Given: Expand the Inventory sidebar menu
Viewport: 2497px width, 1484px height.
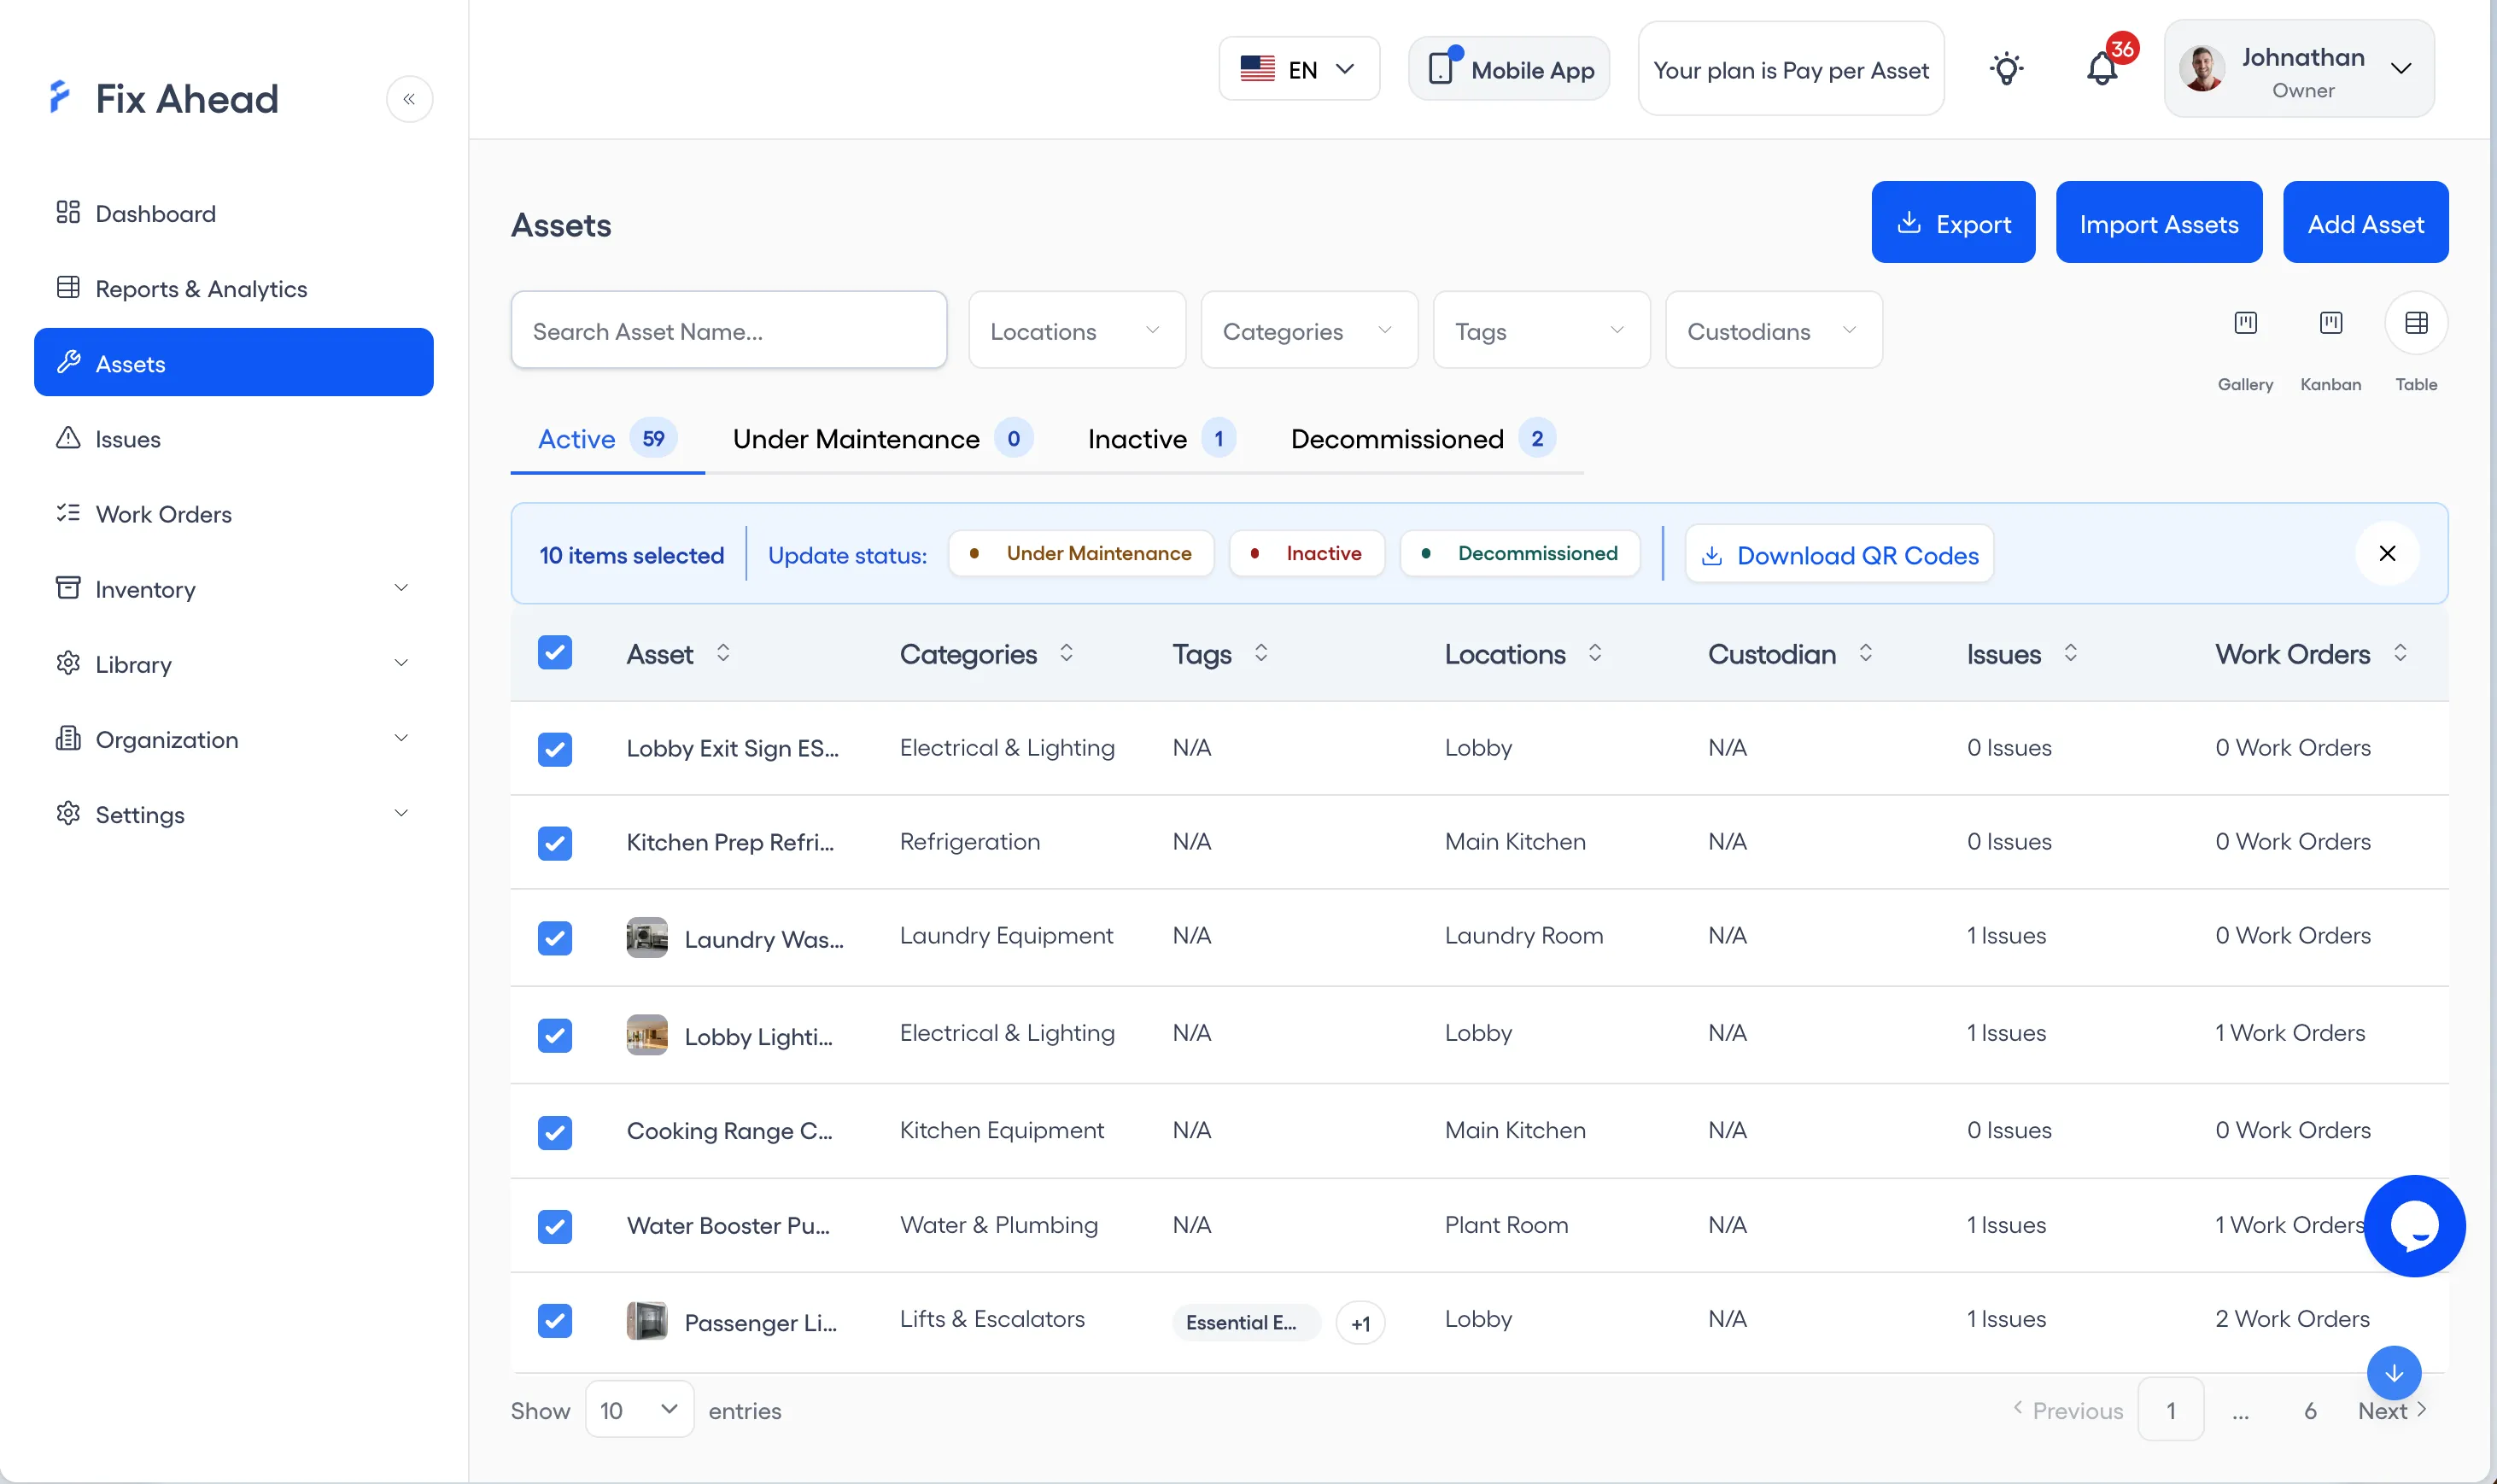Looking at the screenshot, I should coord(233,589).
